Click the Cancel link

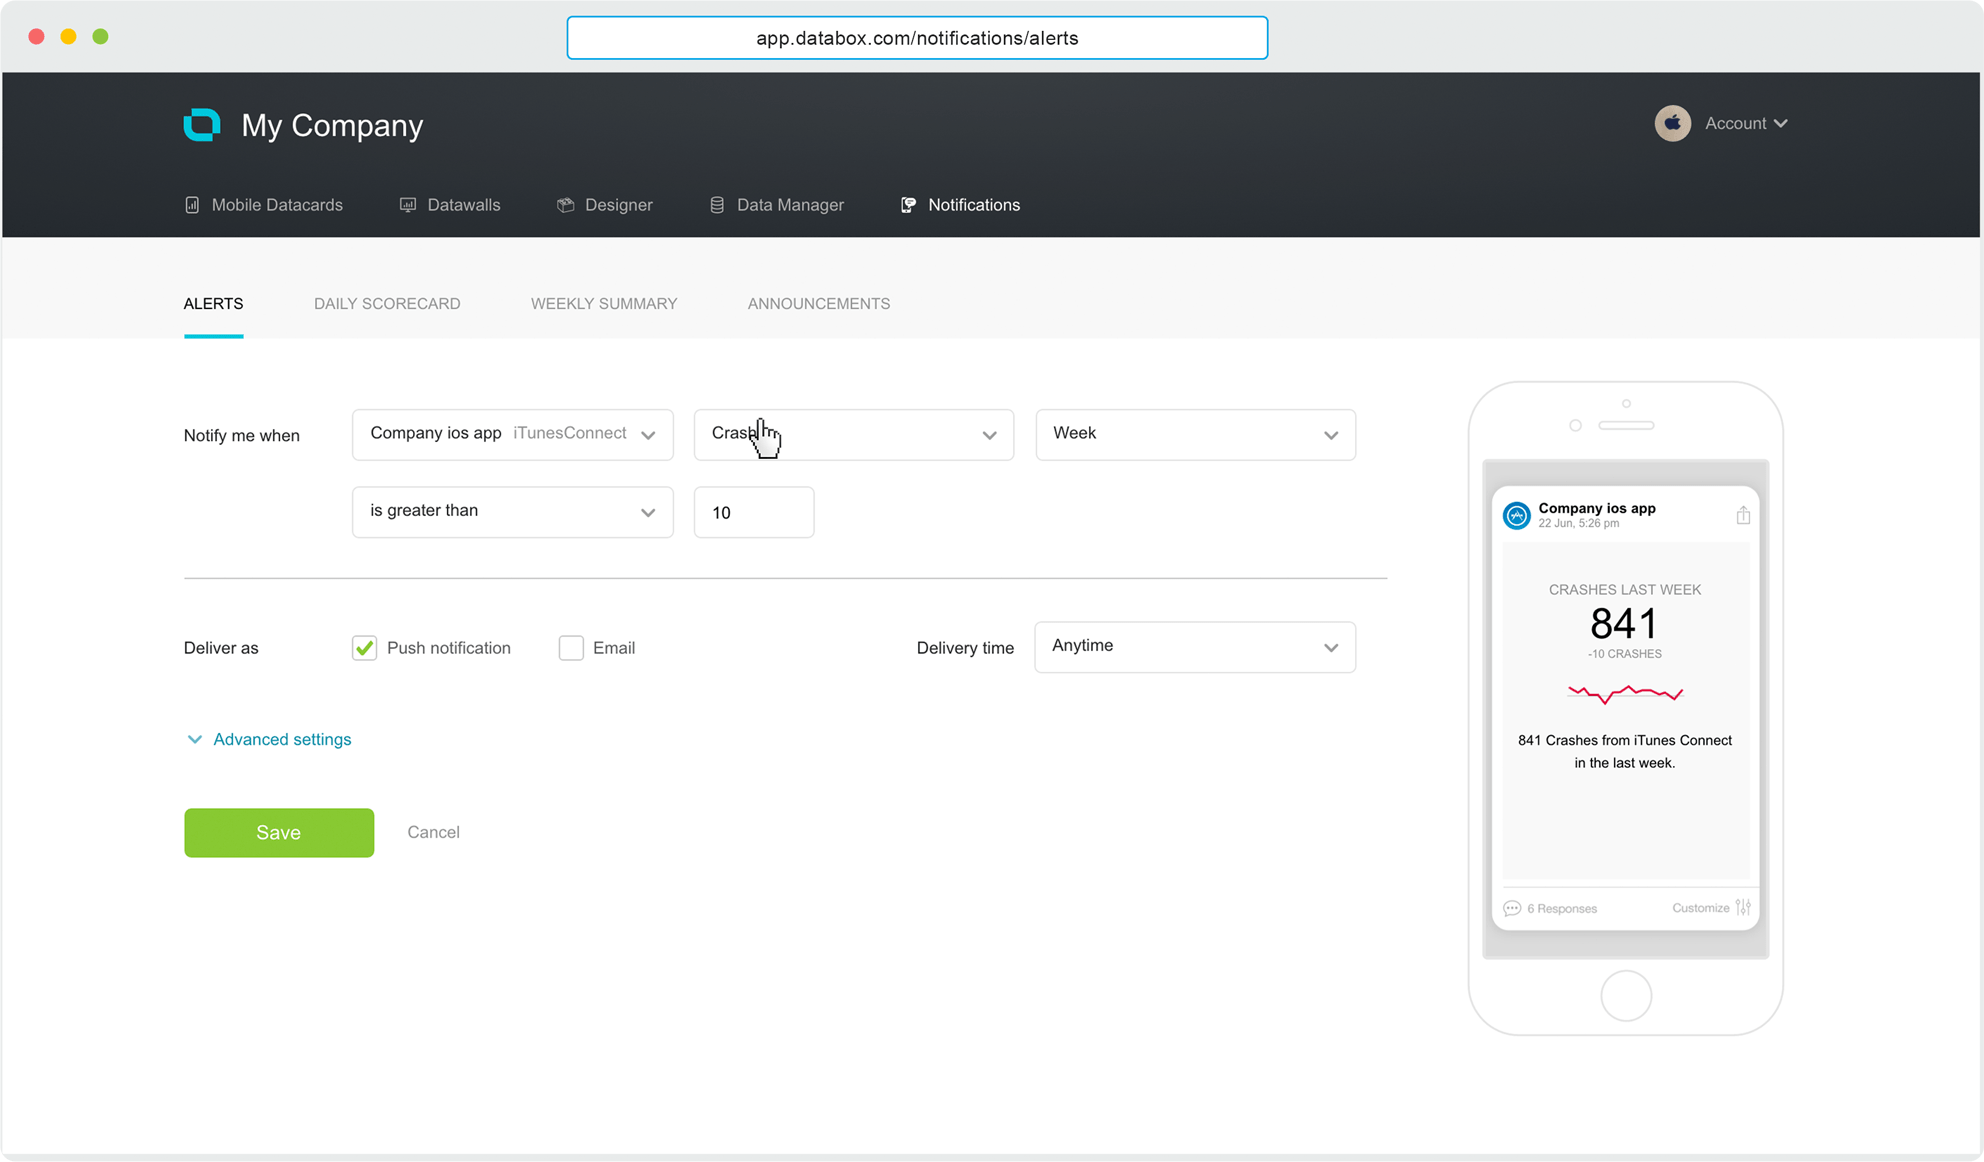coord(433,832)
